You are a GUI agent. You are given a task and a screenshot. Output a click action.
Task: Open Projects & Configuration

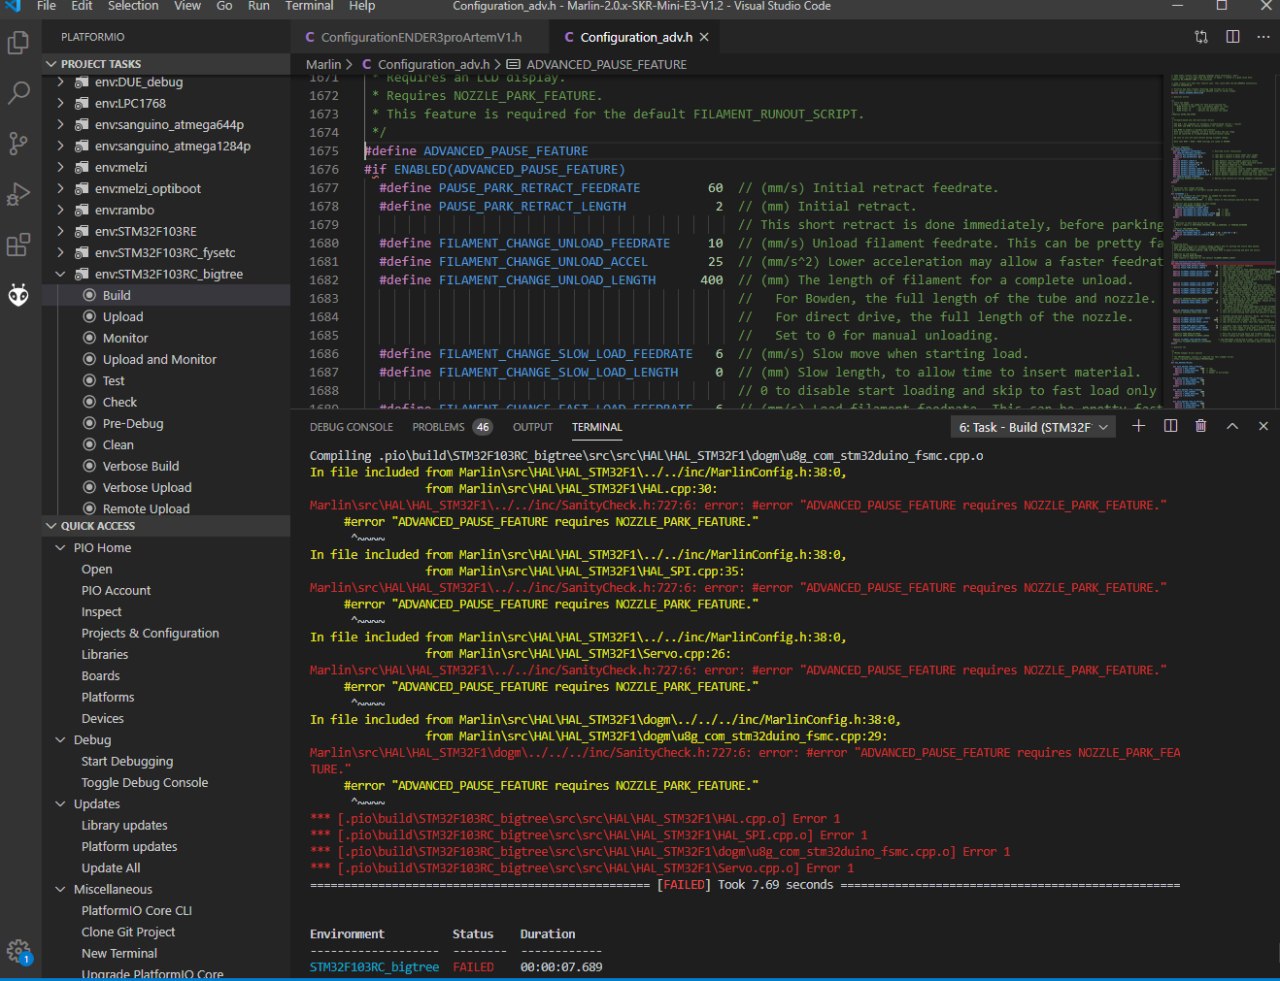pos(150,633)
